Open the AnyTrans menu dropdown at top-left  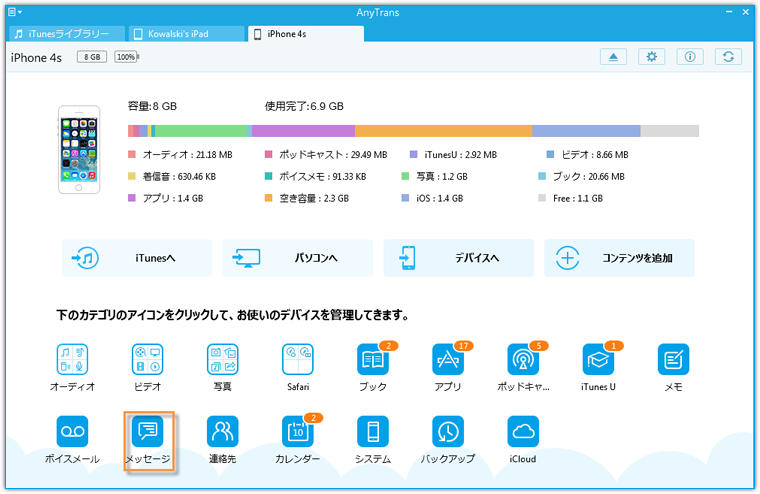click(15, 12)
